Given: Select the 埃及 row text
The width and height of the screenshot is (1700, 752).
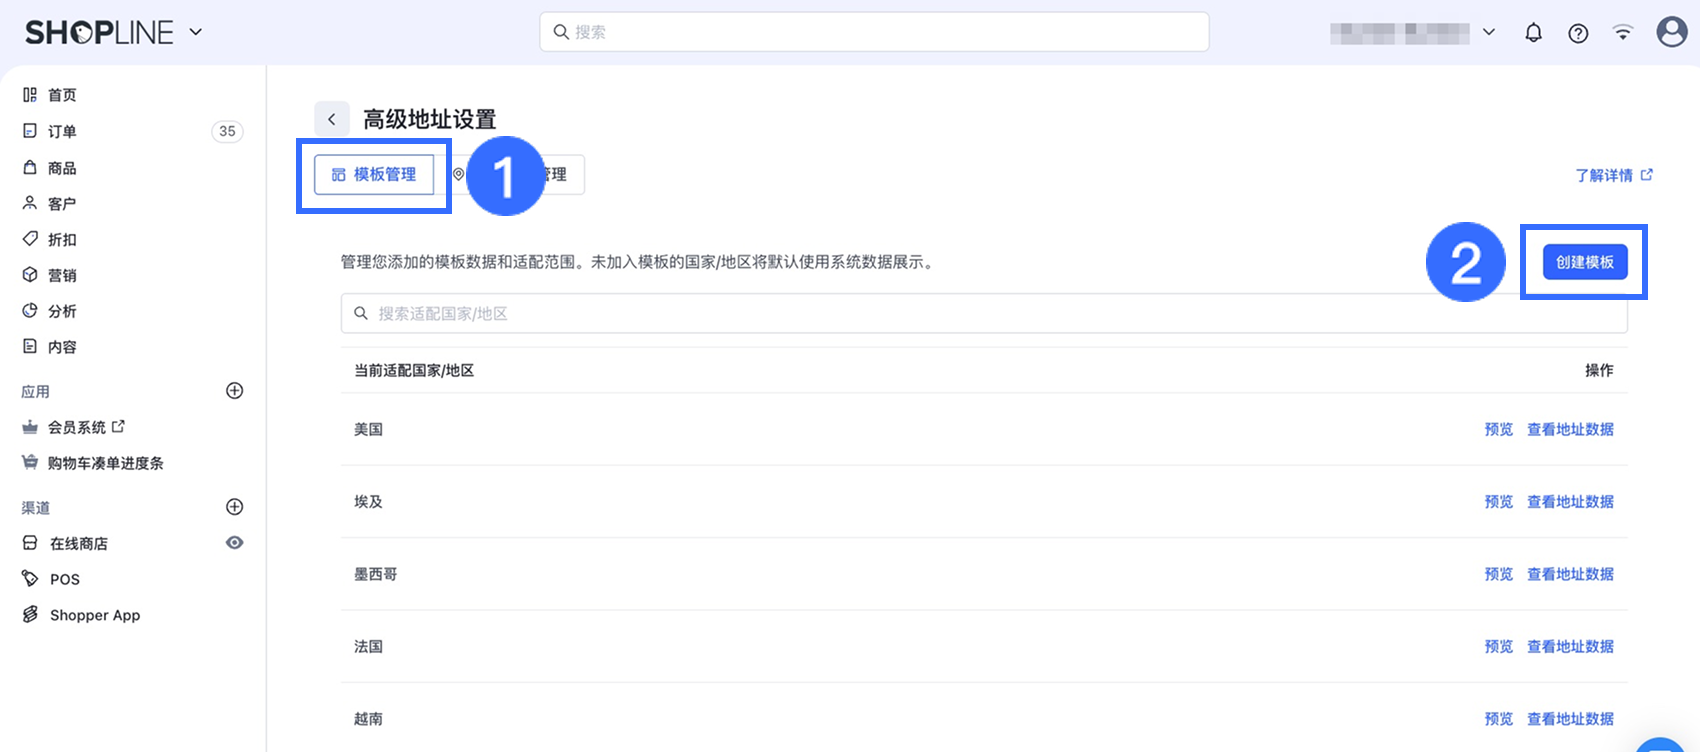Looking at the screenshot, I should click(x=368, y=501).
